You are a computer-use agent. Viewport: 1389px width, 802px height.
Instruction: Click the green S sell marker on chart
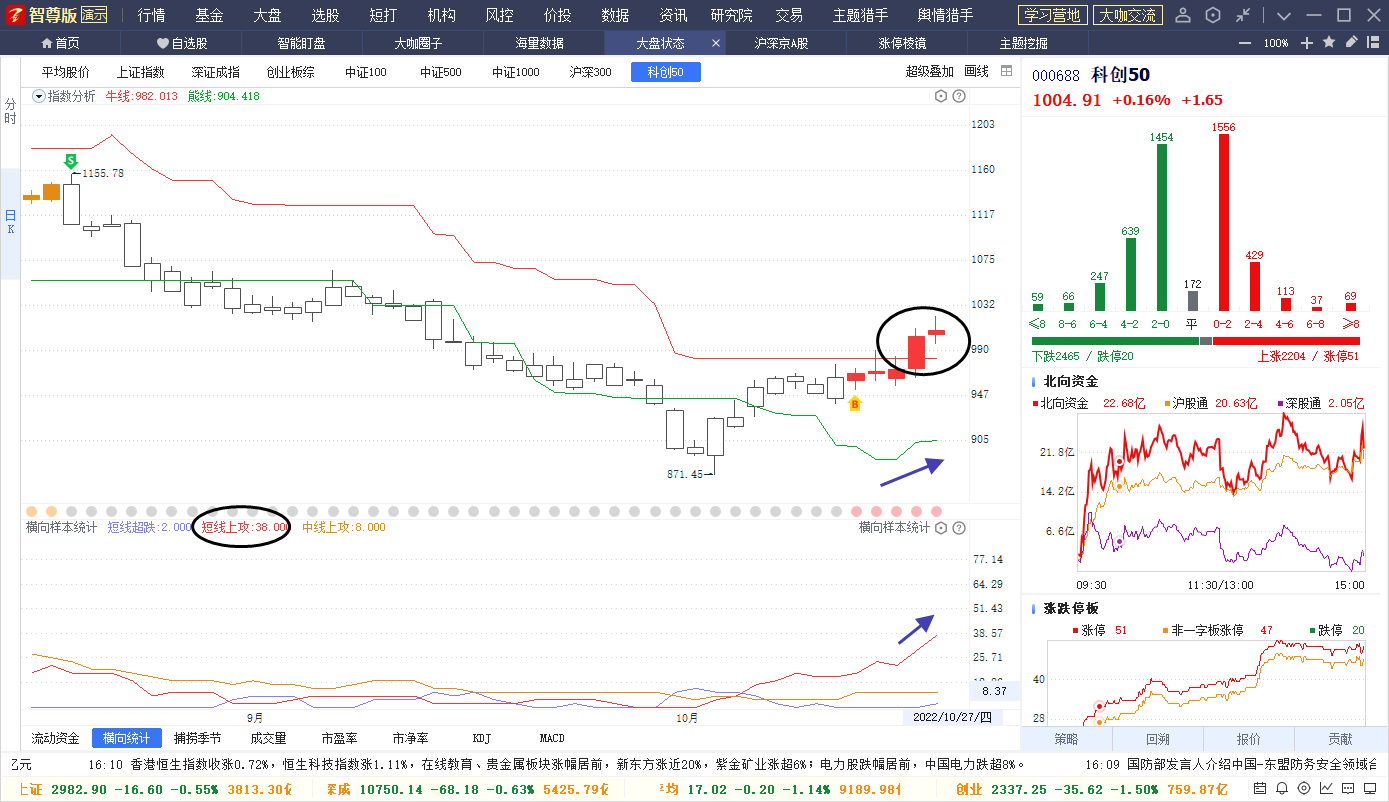pos(71,160)
